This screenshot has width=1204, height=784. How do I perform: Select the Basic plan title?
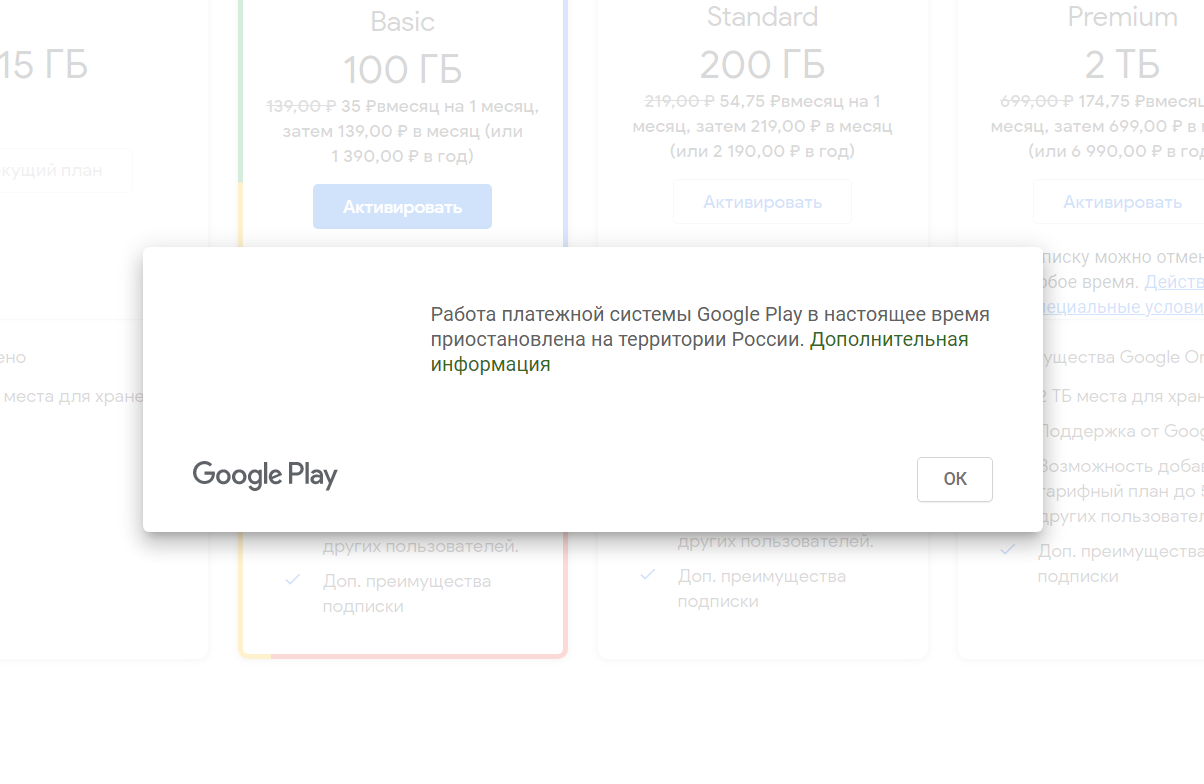(403, 20)
